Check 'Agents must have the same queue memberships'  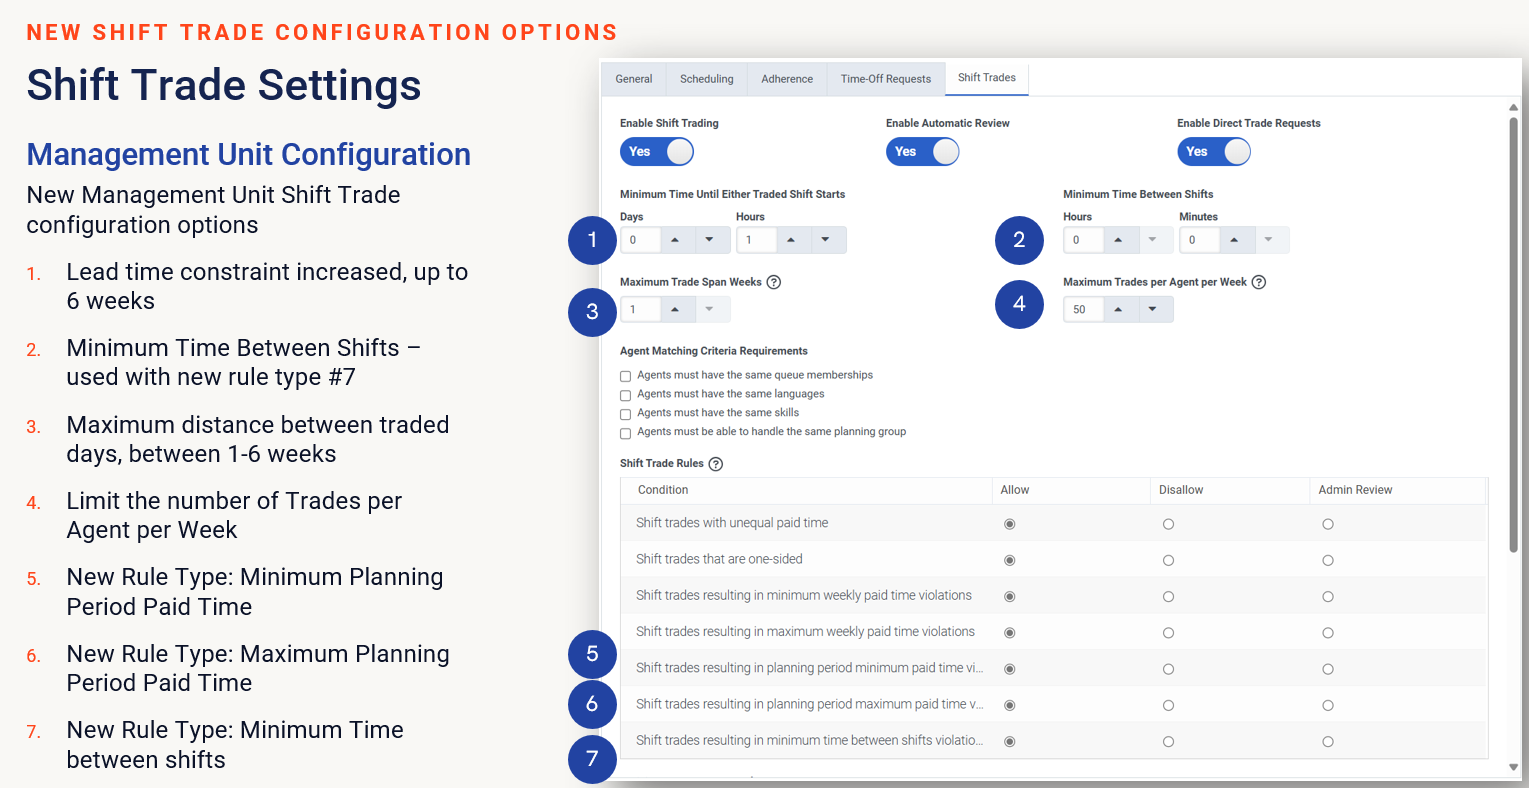[x=626, y=376]
